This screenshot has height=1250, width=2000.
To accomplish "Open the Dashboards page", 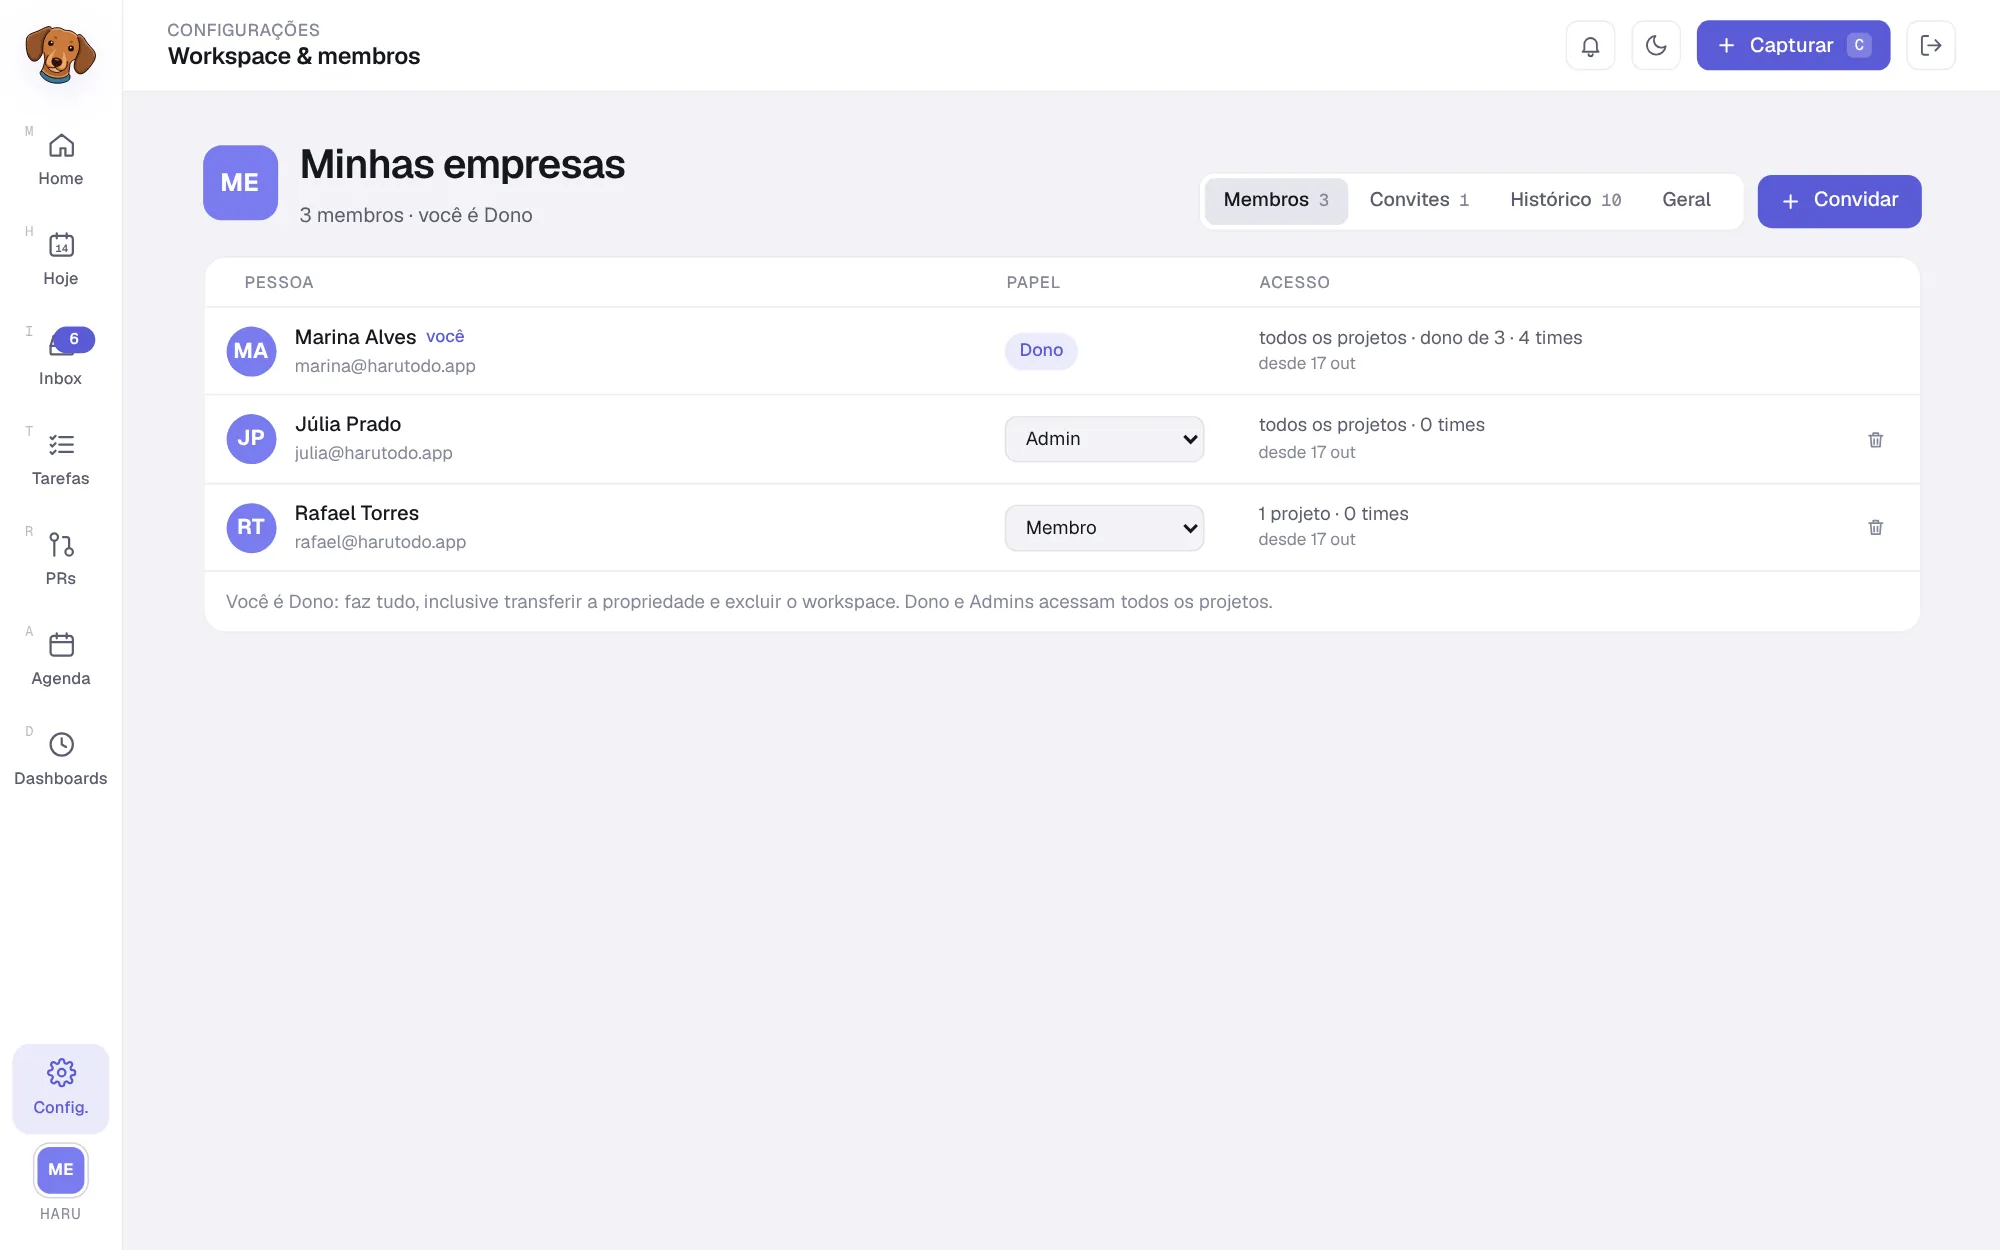I will [x=61, y=760].
